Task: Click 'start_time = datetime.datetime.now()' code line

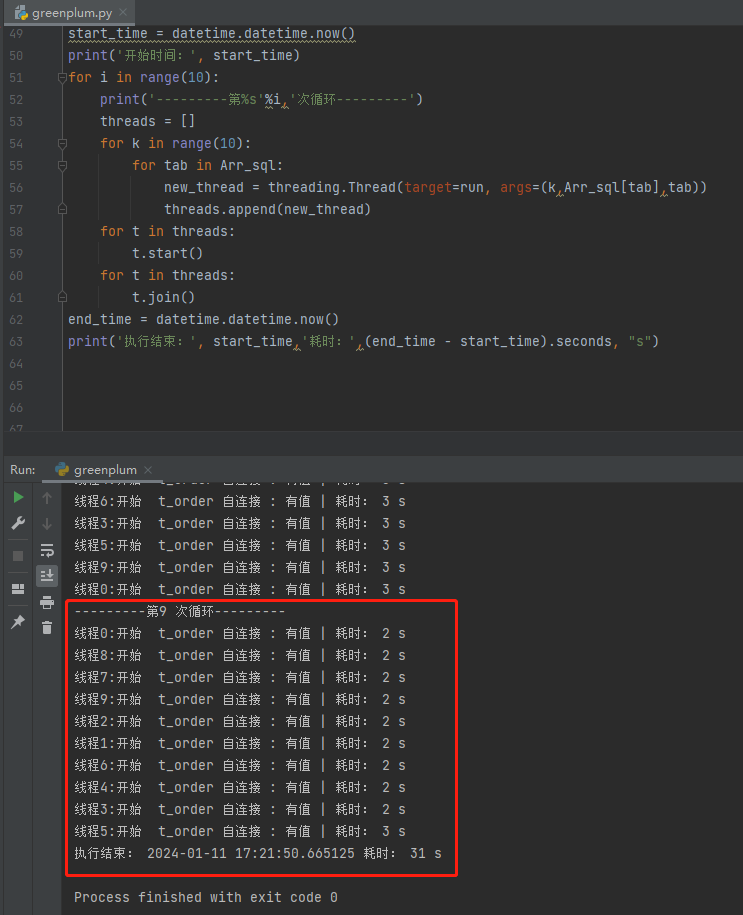Action: tap(211, 34)
